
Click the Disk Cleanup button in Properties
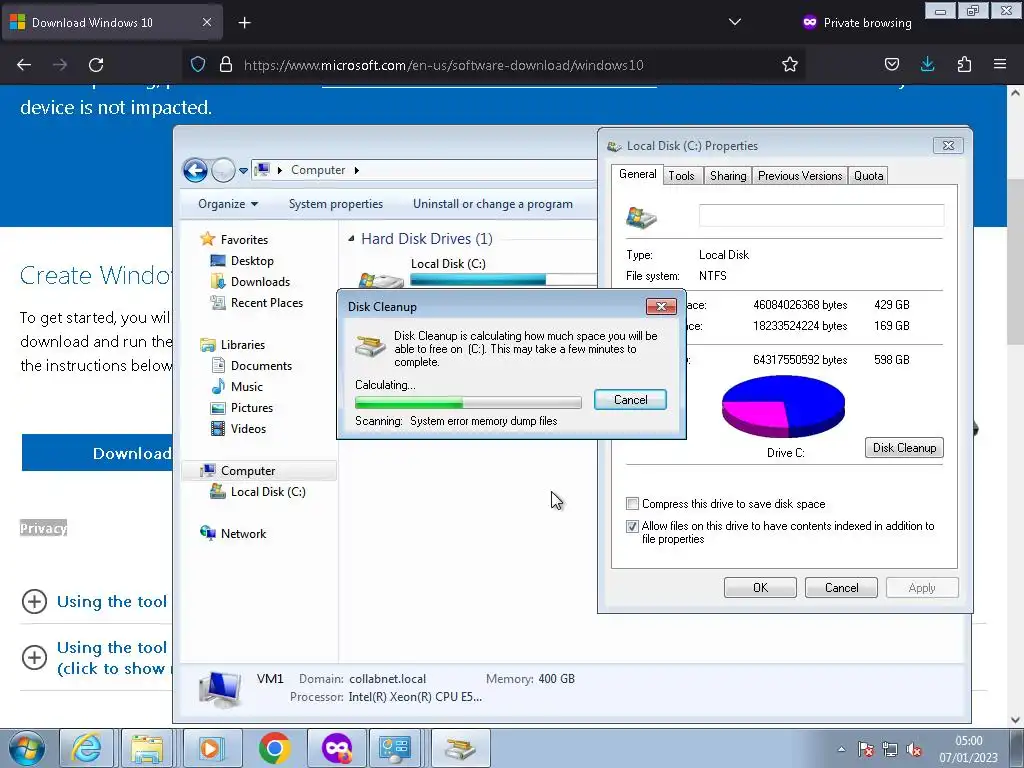click(x=904, y=448)
